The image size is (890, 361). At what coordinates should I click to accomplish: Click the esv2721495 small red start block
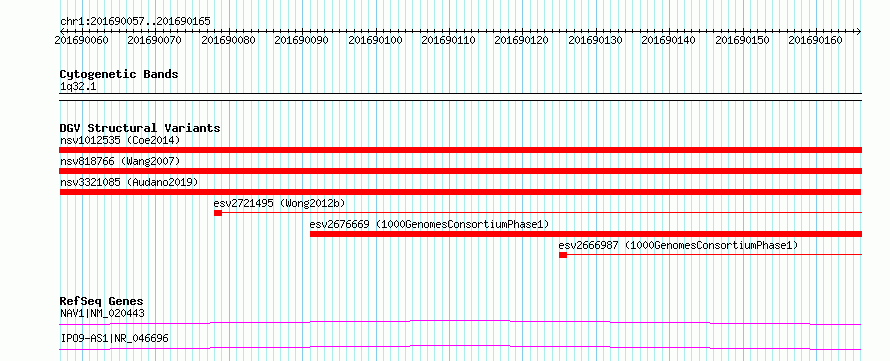218,213
